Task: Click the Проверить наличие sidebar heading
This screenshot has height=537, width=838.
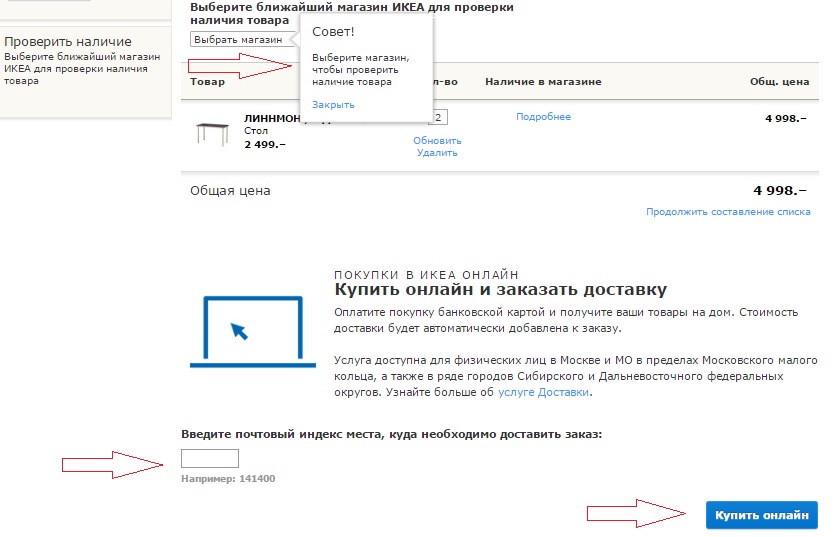Action: tap(68, 42)
